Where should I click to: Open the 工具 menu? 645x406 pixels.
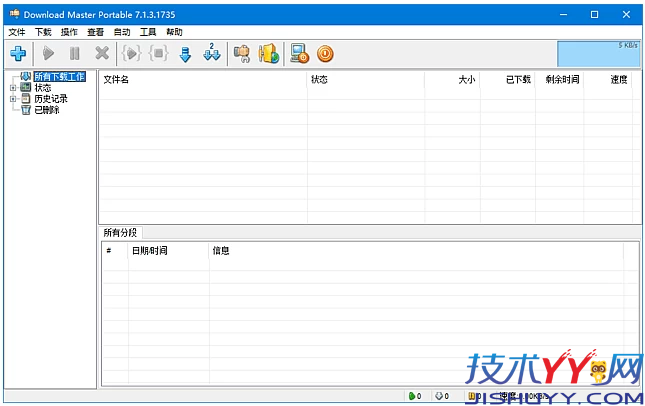[148, 32]
